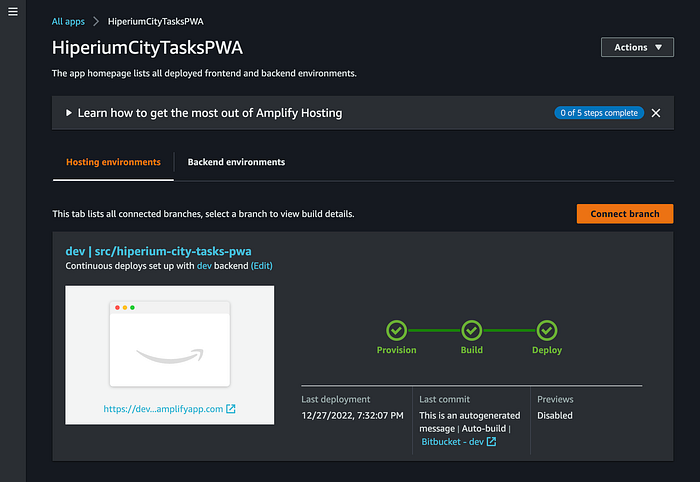Image resolution: width=700 pixels, height=482 pixels.
Task: Open the Bitbucket - dev commit link
Action: point(452,442)
